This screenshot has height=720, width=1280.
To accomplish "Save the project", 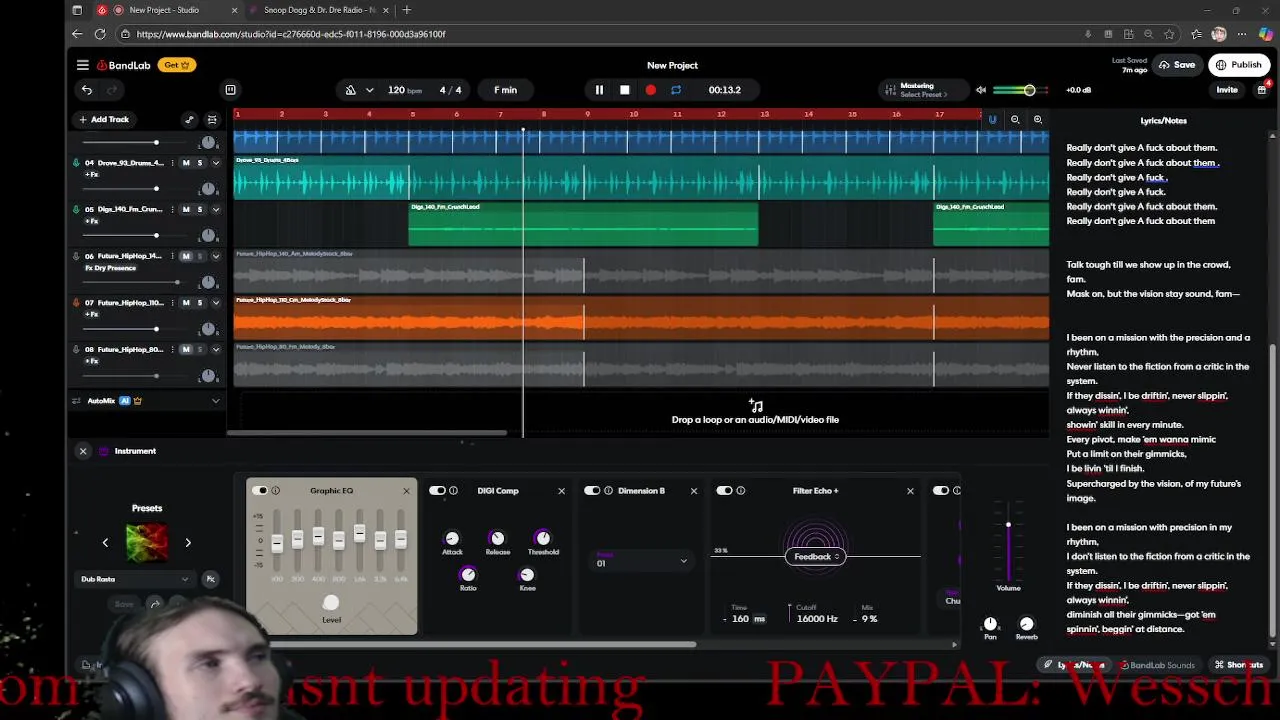I will [1177, 65].
